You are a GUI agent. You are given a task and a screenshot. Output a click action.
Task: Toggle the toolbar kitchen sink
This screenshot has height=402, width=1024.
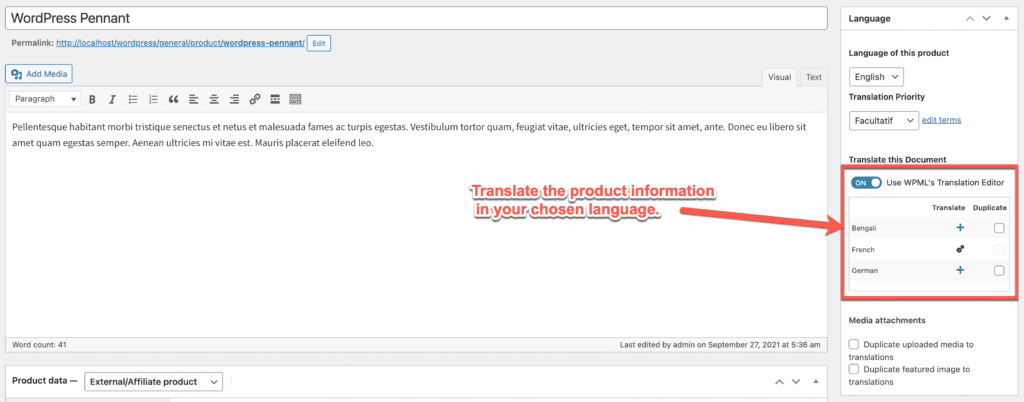295,99
